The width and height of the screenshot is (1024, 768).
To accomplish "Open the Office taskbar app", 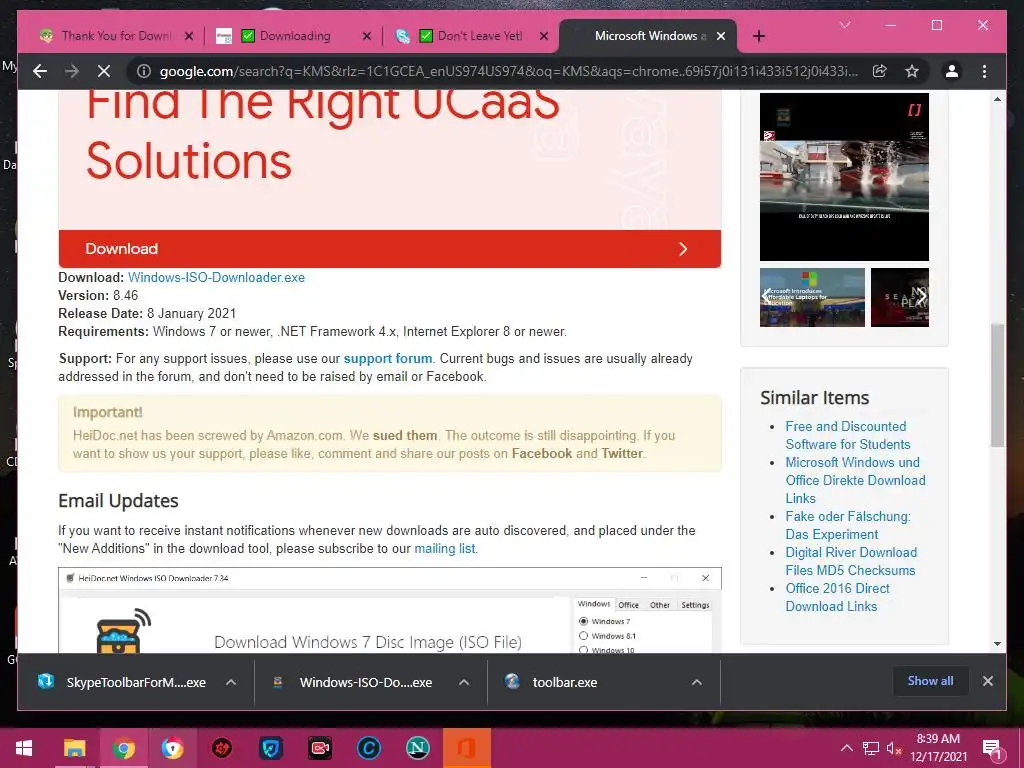I will point(466,748).
